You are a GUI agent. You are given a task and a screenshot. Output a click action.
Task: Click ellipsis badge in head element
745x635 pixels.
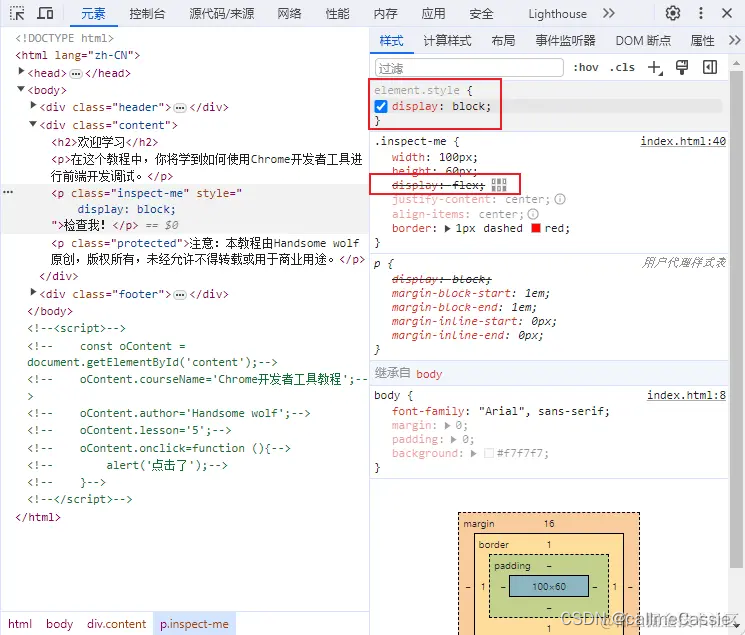(76, 74)
